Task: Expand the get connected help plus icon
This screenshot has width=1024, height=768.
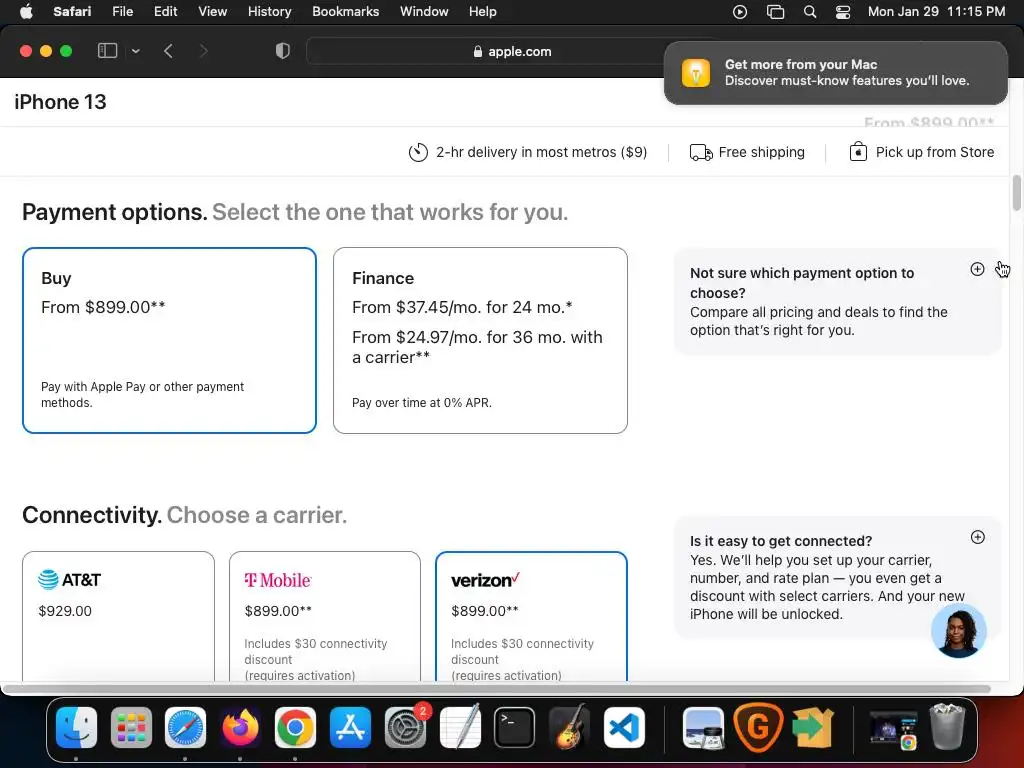Action: coord(978,537)
